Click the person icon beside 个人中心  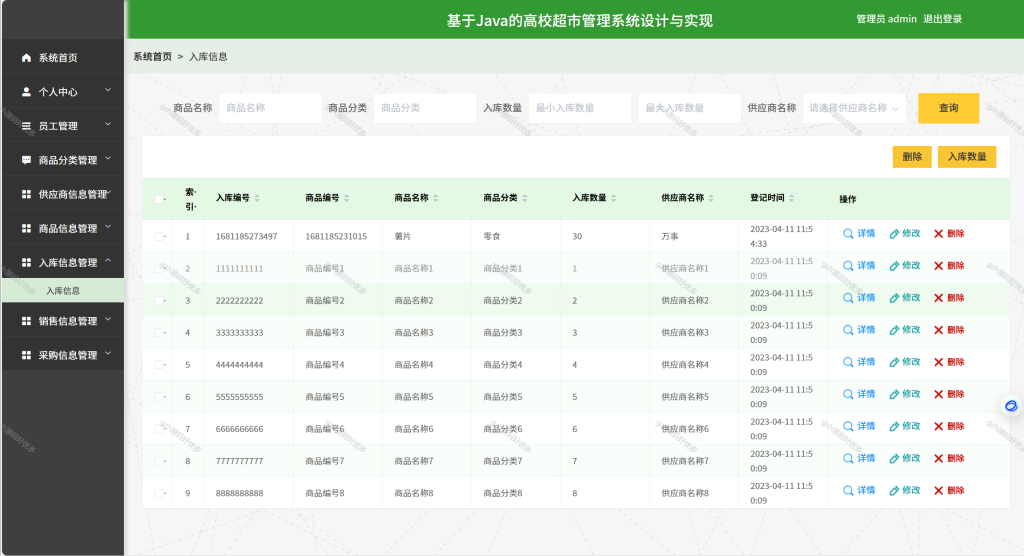pos(26,91)
